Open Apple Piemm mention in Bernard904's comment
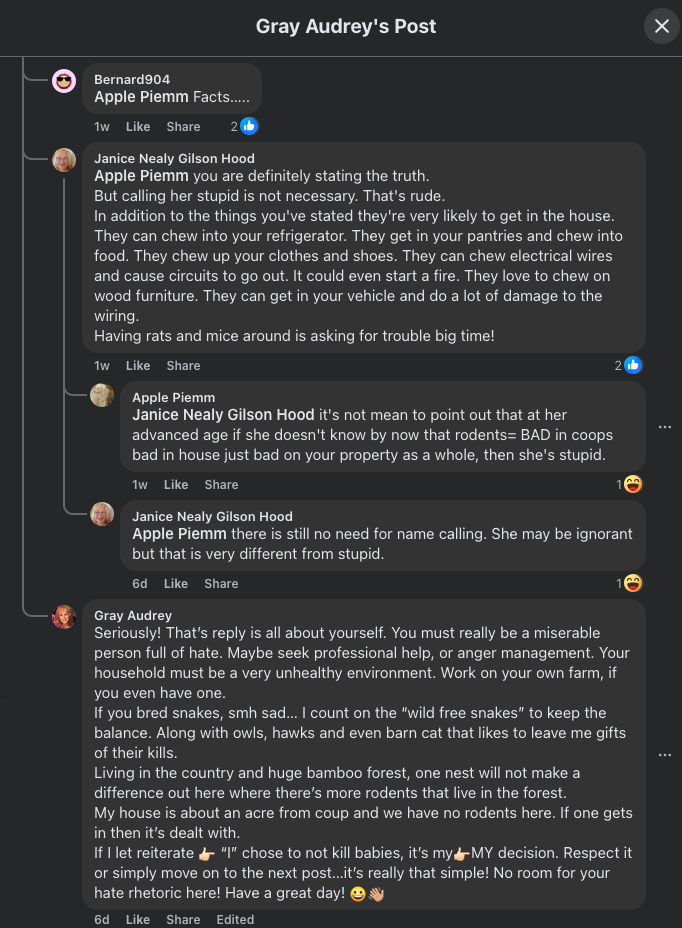The height and width of the screenshot is (928, 682). point(141,96)
